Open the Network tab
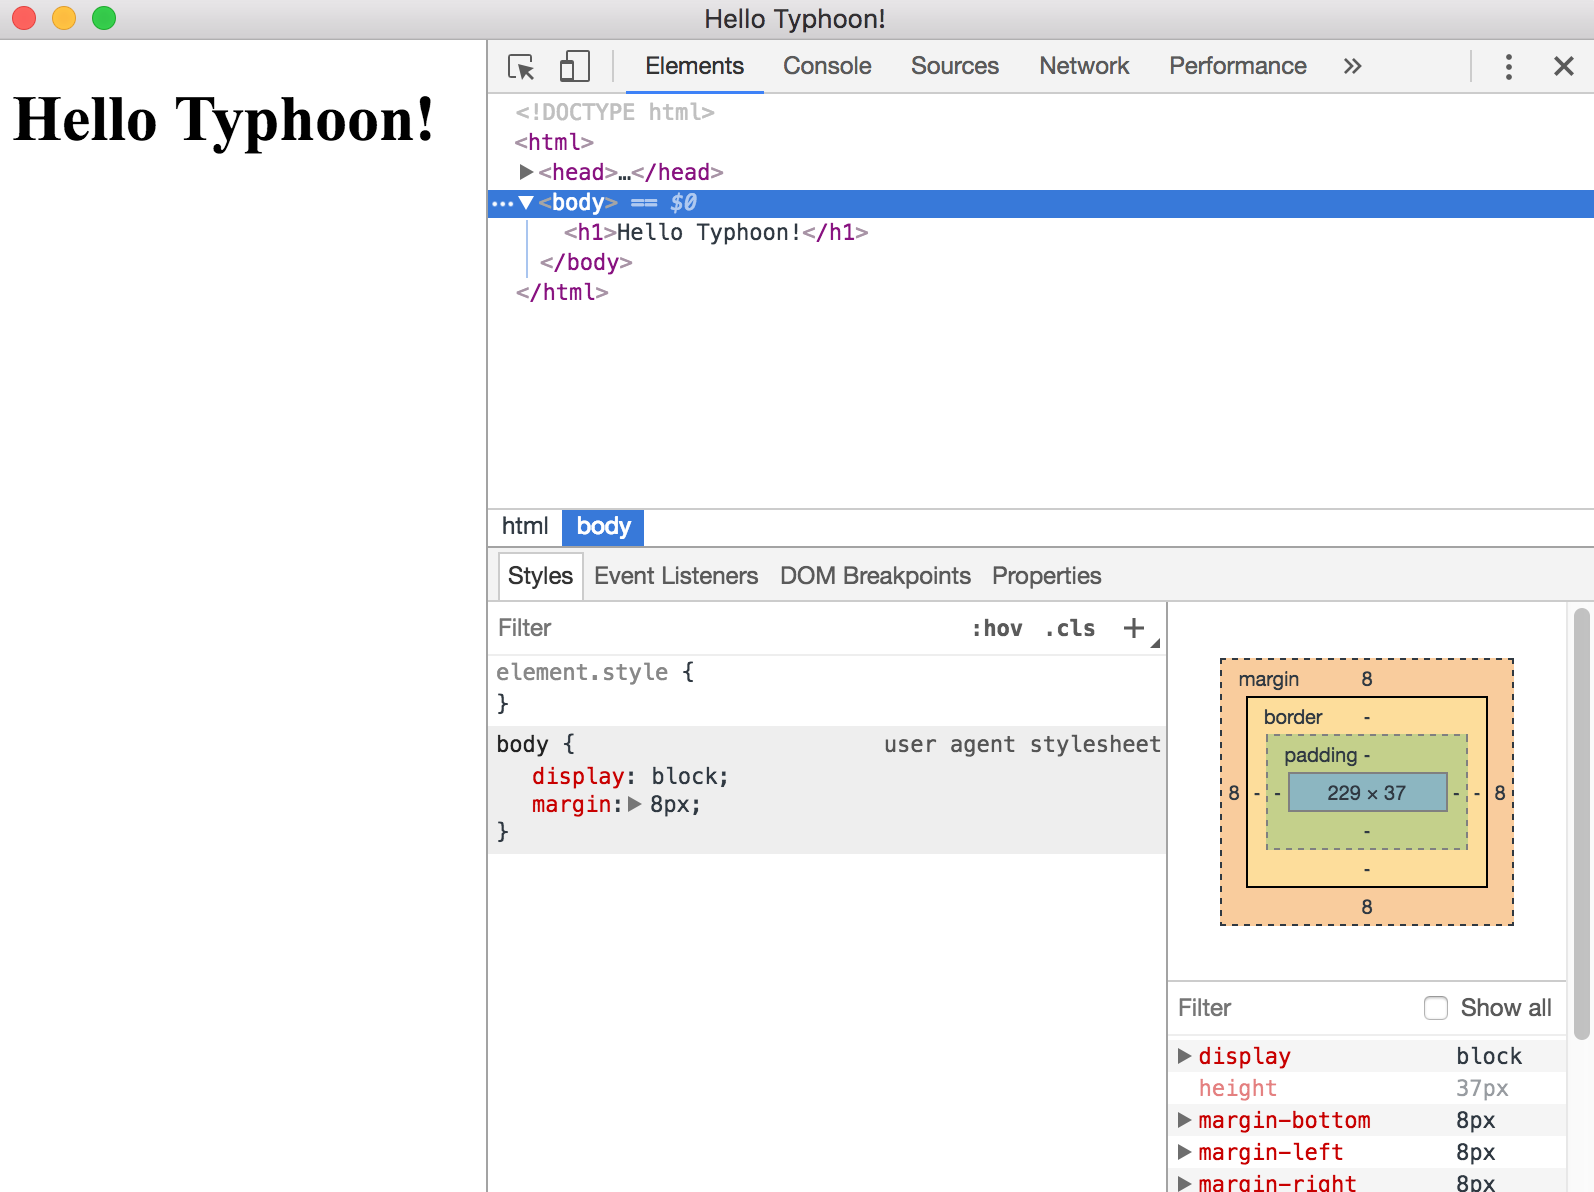1594x1192 pixels. click(1084, 66)
